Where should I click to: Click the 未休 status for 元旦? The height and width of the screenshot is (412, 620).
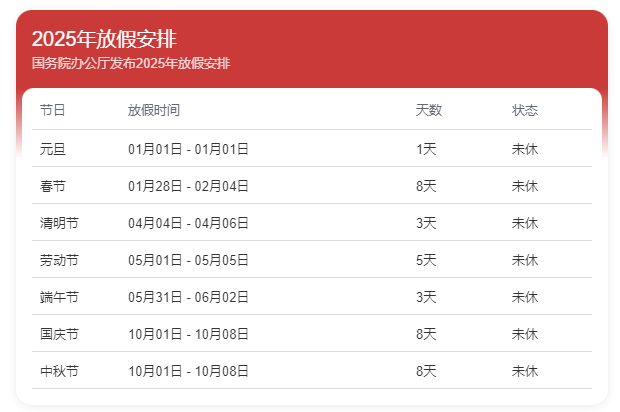click(x=525, y=149)
